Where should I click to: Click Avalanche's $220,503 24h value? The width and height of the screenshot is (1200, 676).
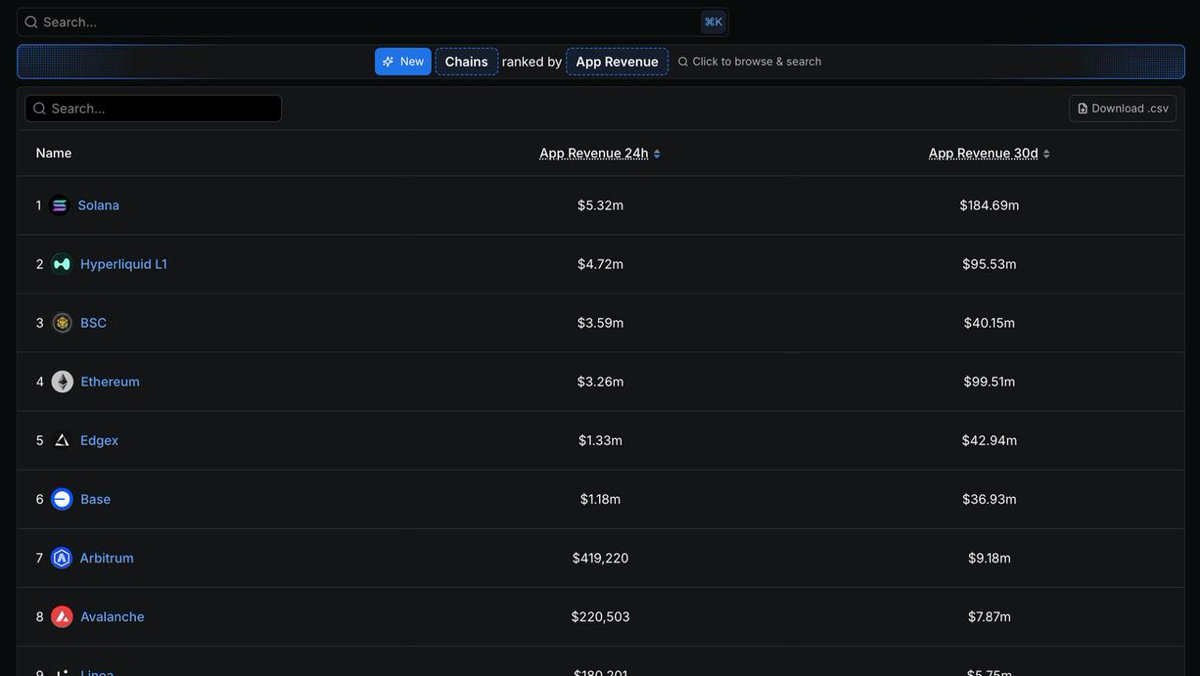pos(600,617)
